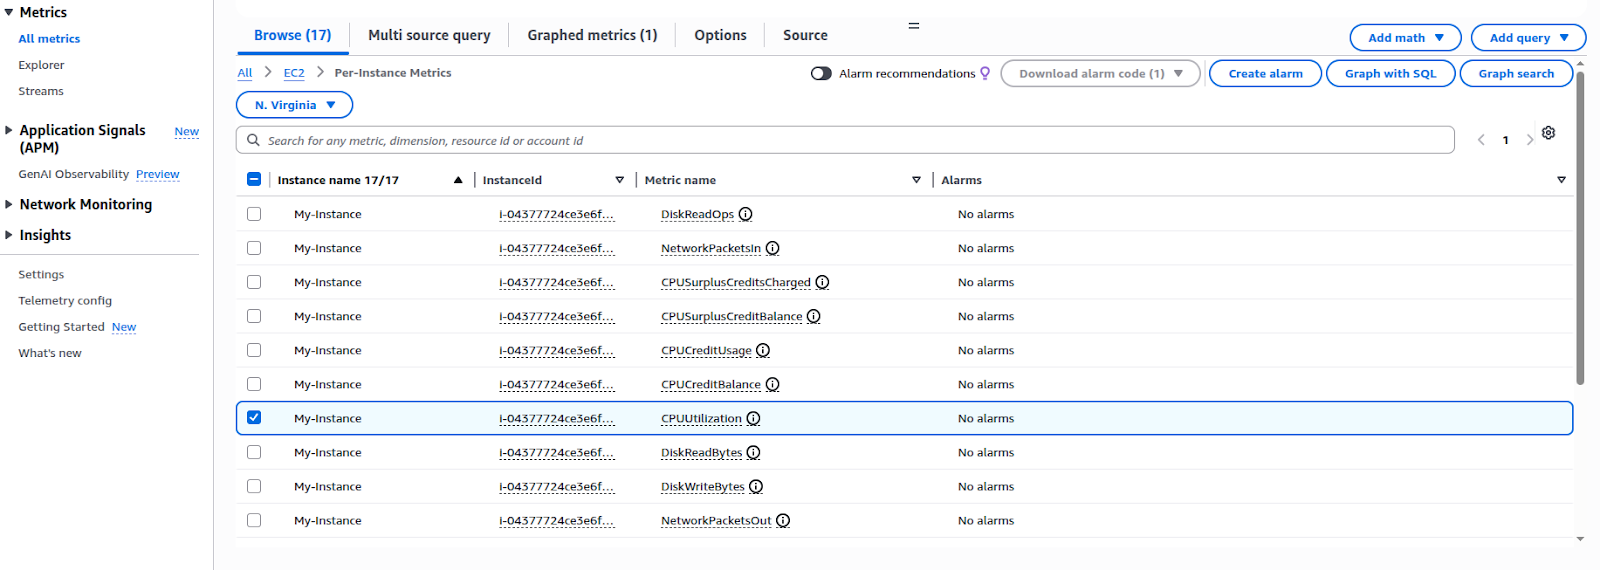Check the NetworkPacketsOut row checkbox
Viewport: 1600px width, 570px height.
(x=254, y=520)
